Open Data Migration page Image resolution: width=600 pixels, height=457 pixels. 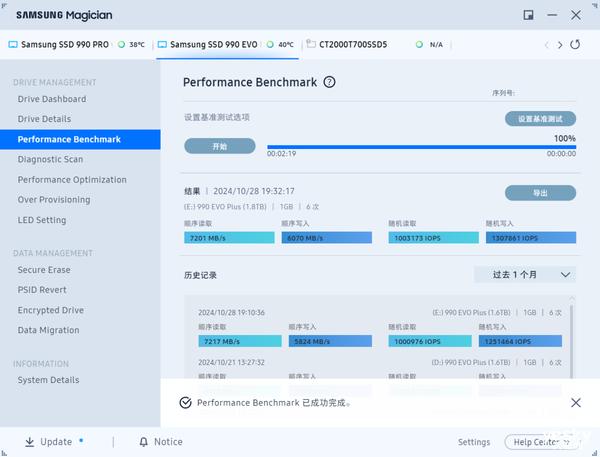pyautogui.click(x=48, y=330)
